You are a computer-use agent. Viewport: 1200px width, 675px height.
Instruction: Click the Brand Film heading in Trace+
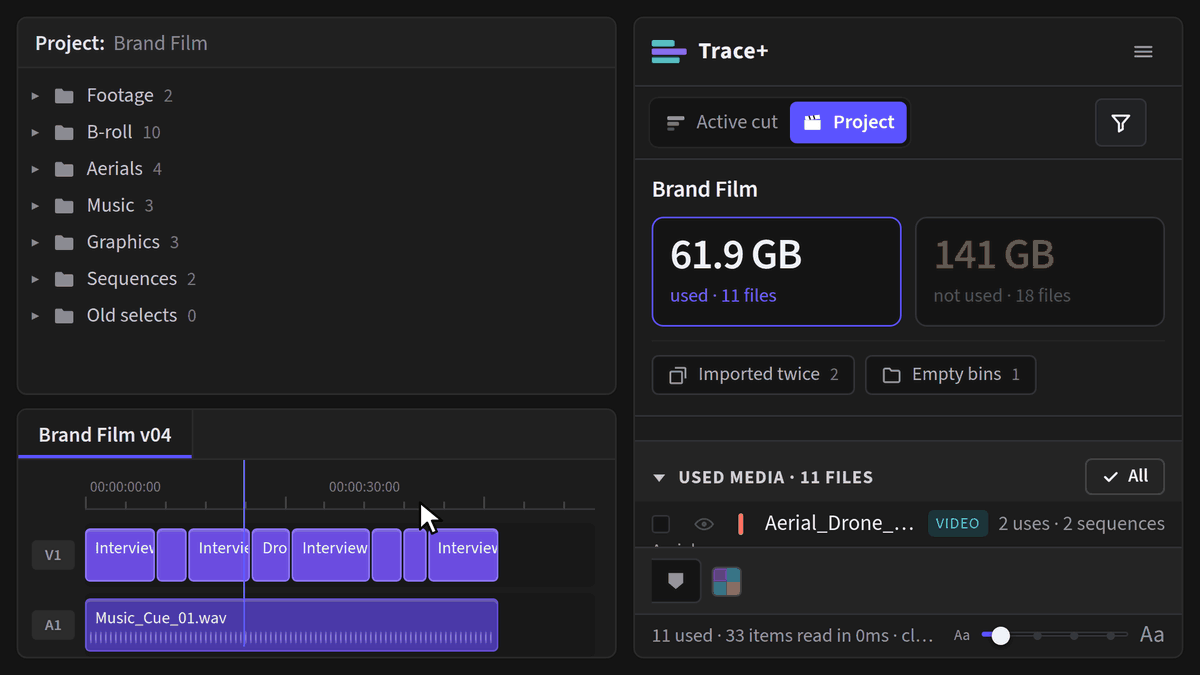click(x=705, y=190)
